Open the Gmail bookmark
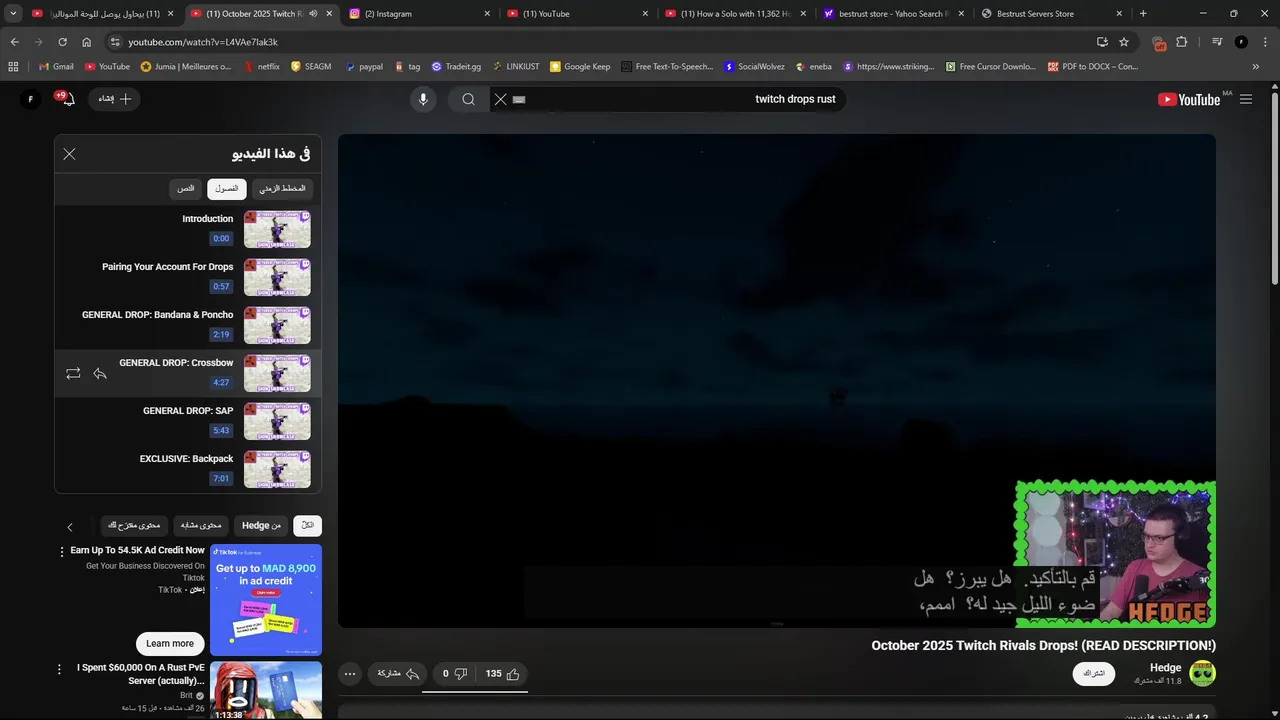This screenshot has width=1280, height=720. click(55, 67)
